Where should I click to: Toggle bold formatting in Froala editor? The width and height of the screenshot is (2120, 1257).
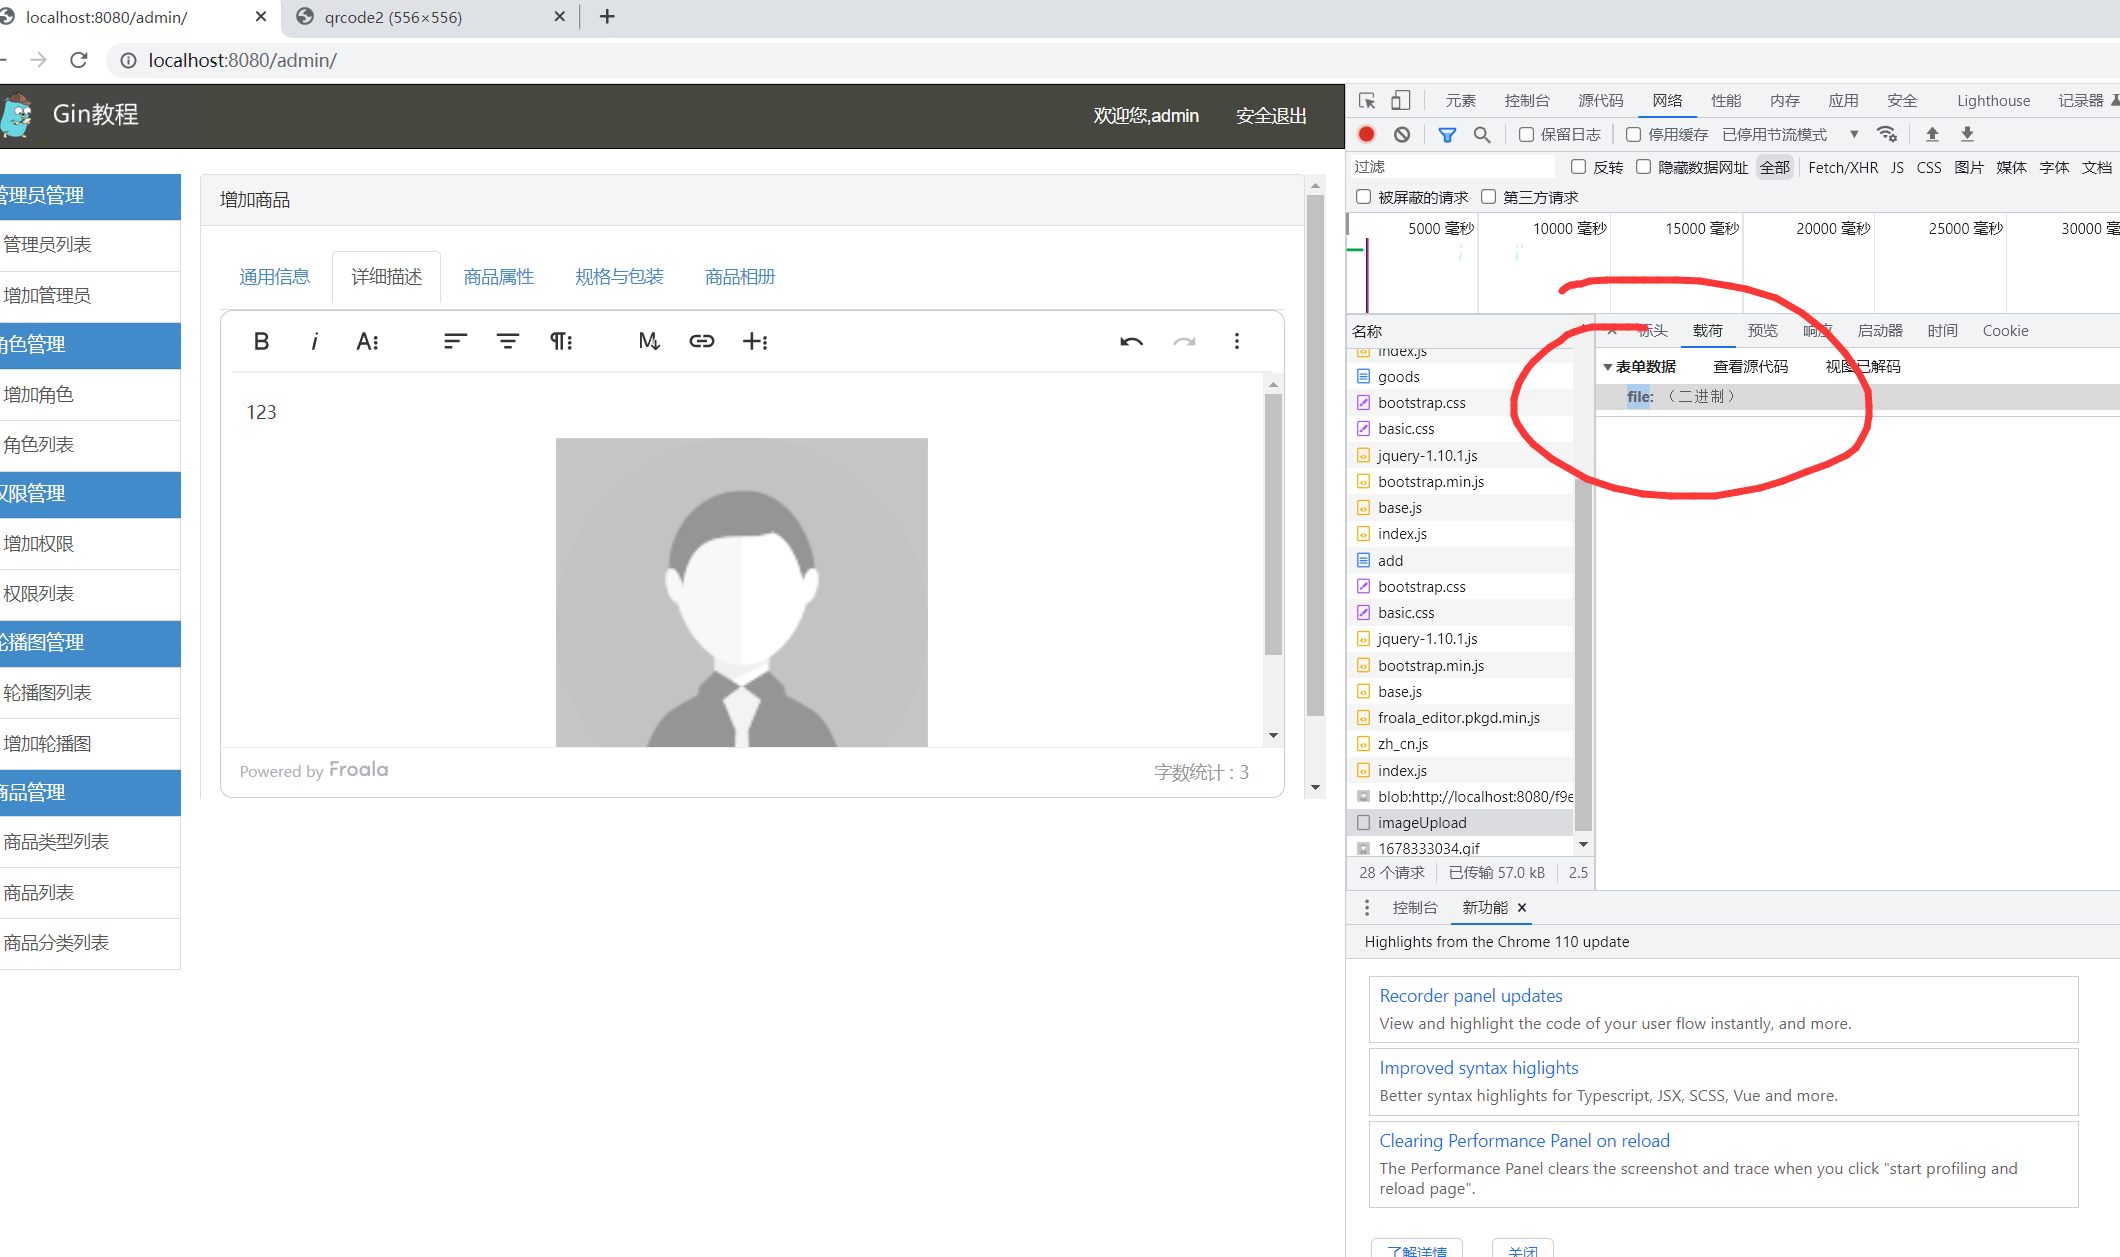coord(261,341)
